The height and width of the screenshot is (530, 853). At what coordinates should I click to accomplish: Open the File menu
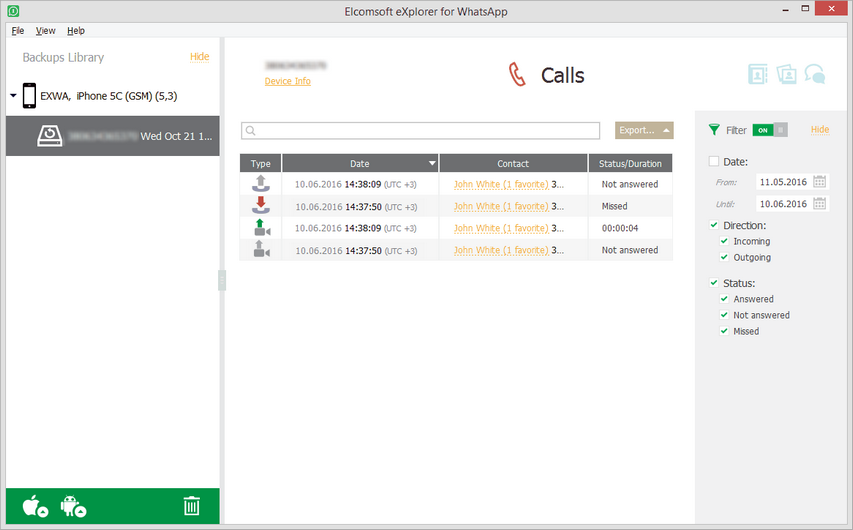[x=18, y=30]
